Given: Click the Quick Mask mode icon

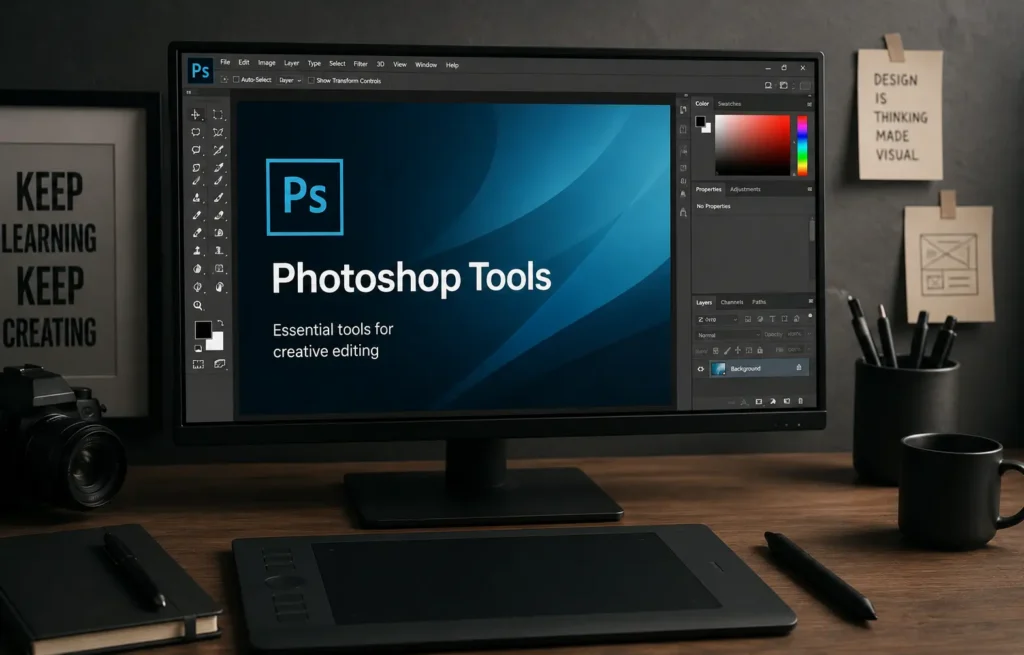Looking at the screenshot, I should point(198,364).
